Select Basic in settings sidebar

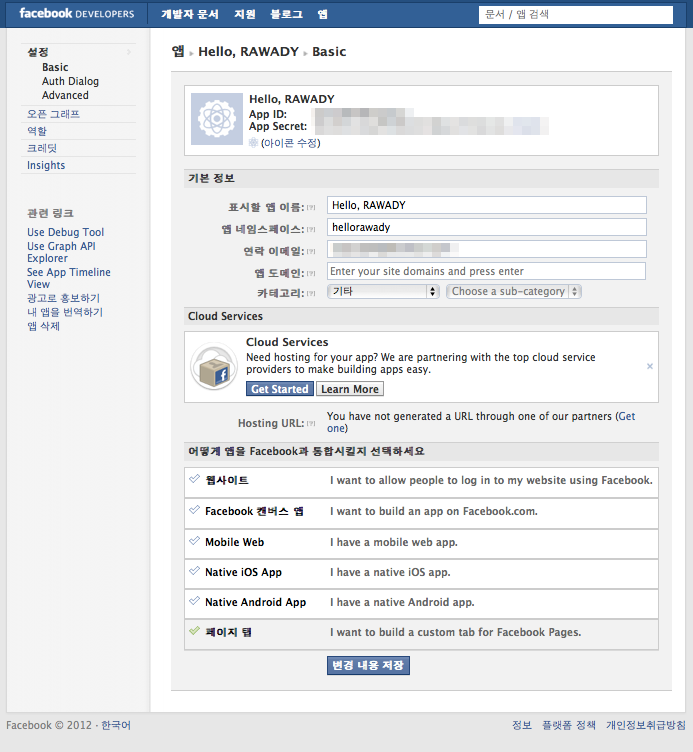click(55, 67)
